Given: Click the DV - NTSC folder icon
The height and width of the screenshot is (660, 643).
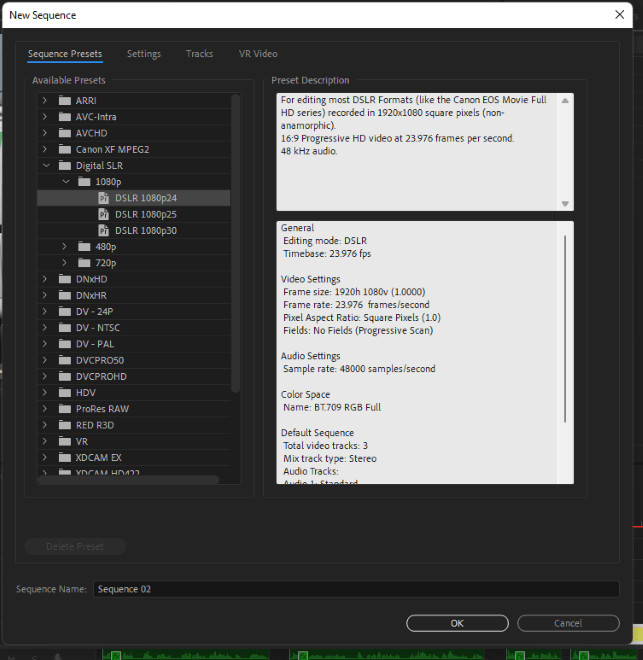Looking at the screenshot, I should pyautogui.click(x=65, y=327).
